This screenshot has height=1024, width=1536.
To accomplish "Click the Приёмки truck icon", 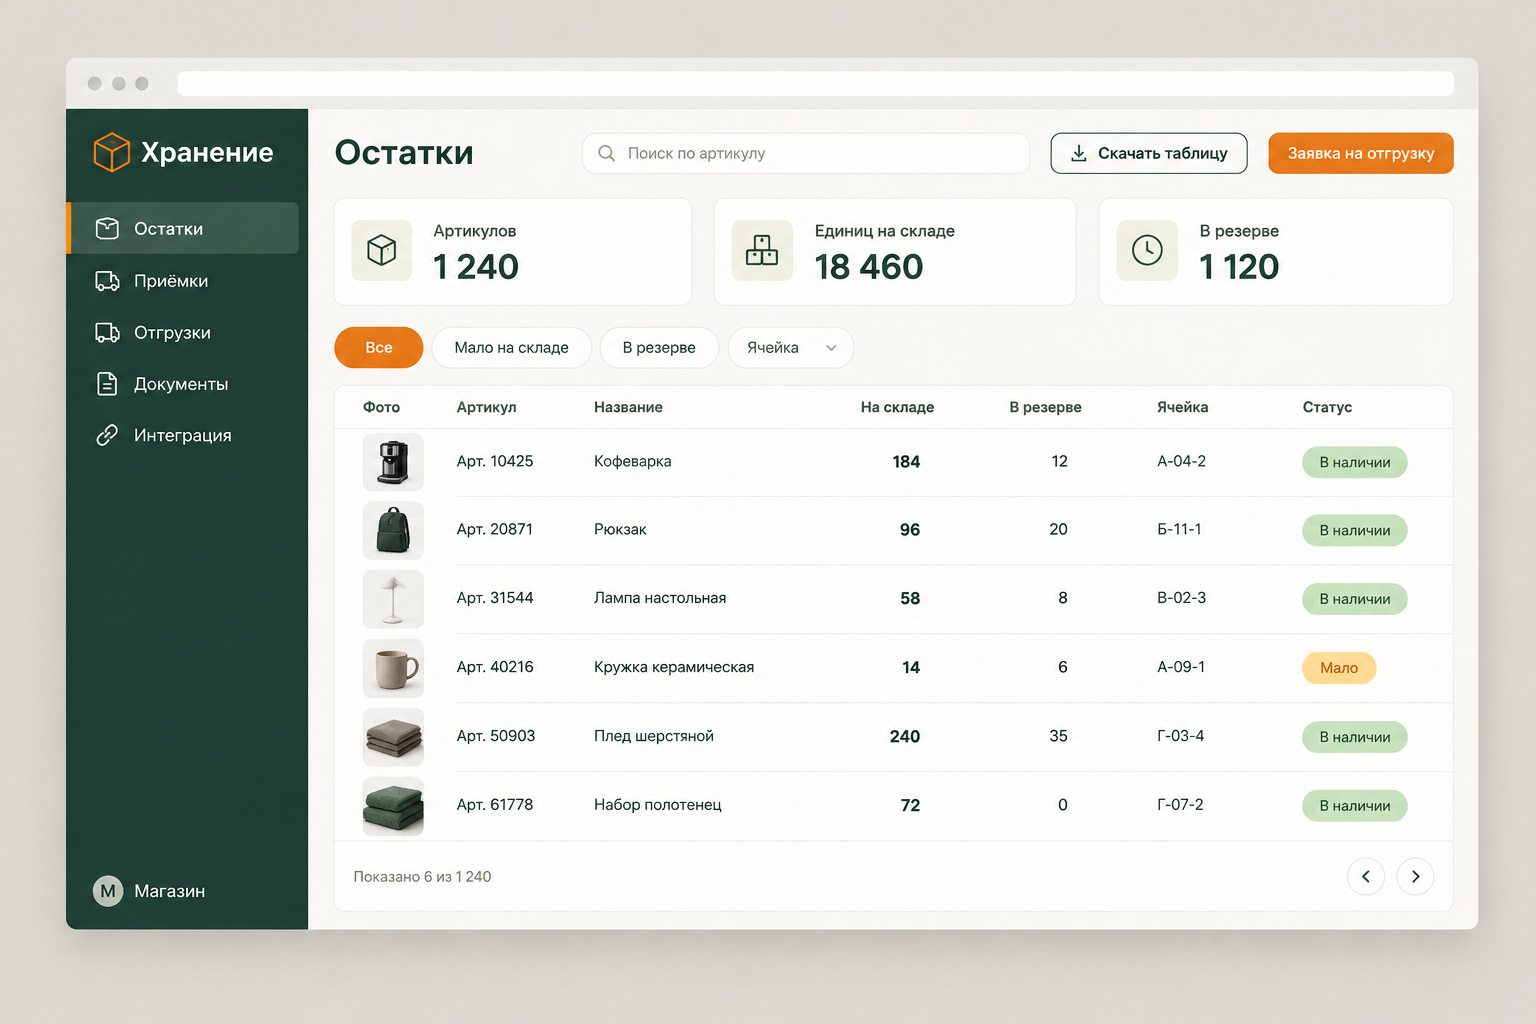I will [x=107, y=281].
